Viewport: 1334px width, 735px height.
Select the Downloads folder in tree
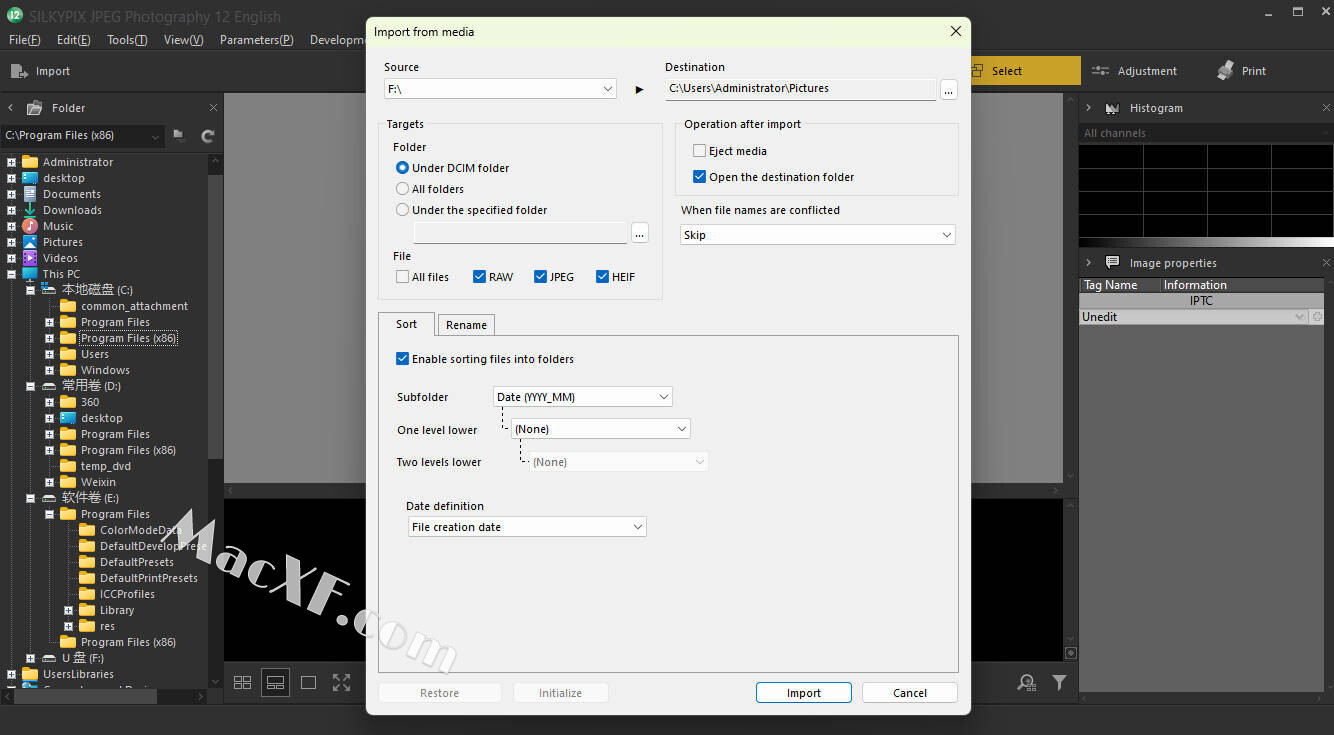[72, 210]
